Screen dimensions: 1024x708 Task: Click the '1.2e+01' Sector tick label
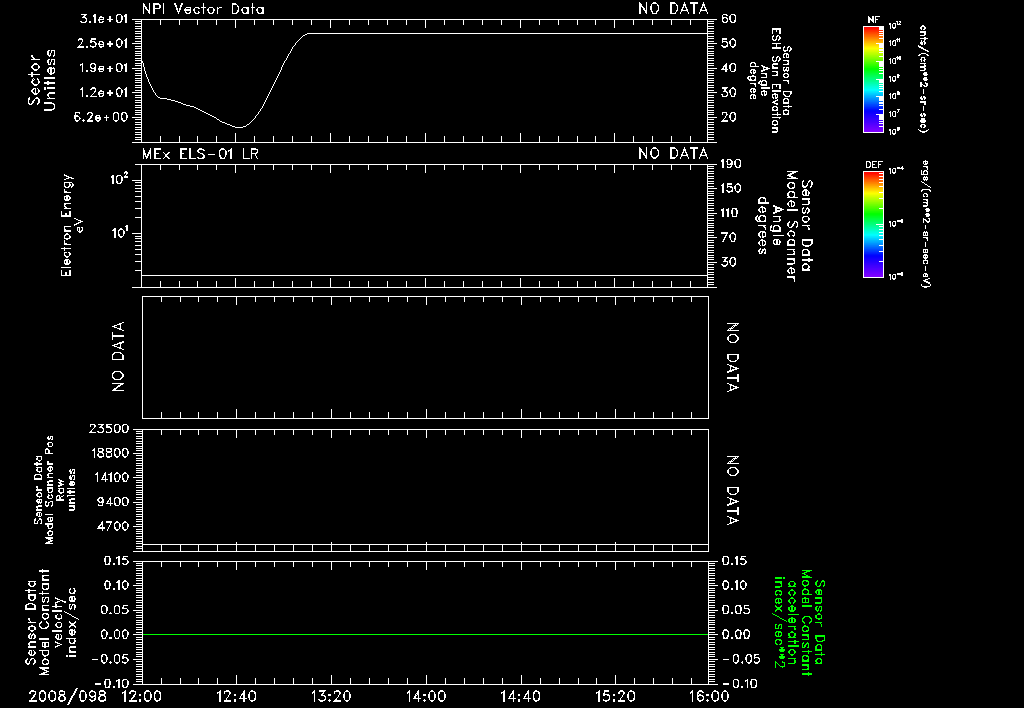pos(103,93)
